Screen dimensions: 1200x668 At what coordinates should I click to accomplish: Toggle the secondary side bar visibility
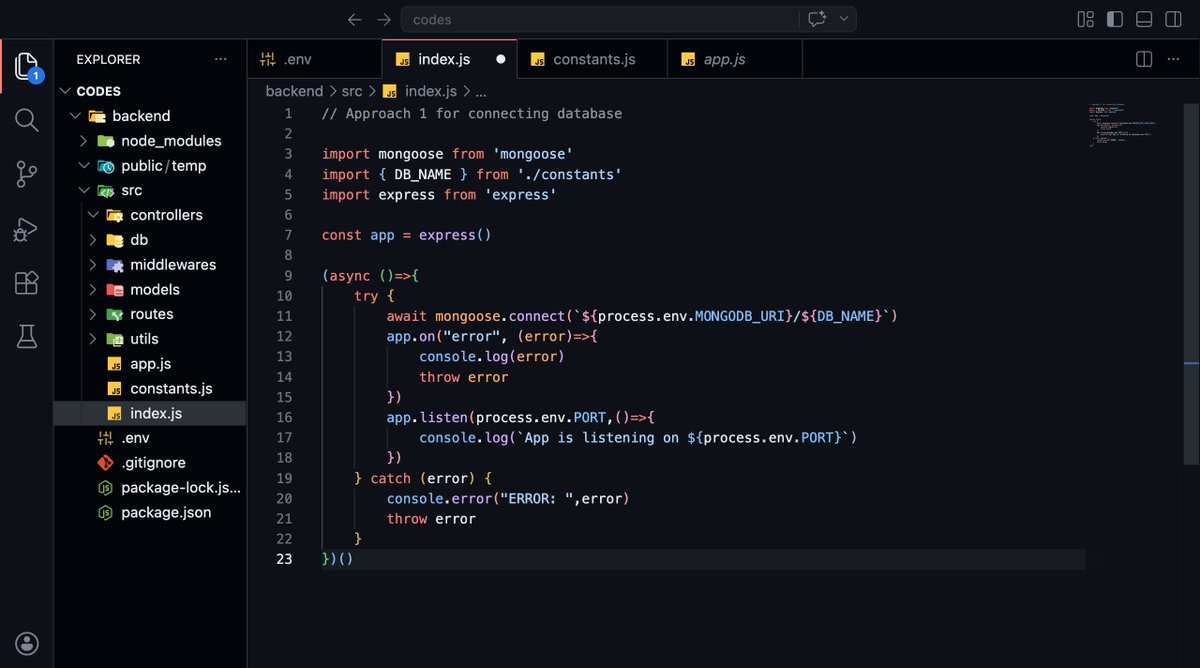(x=1174, y=19)
